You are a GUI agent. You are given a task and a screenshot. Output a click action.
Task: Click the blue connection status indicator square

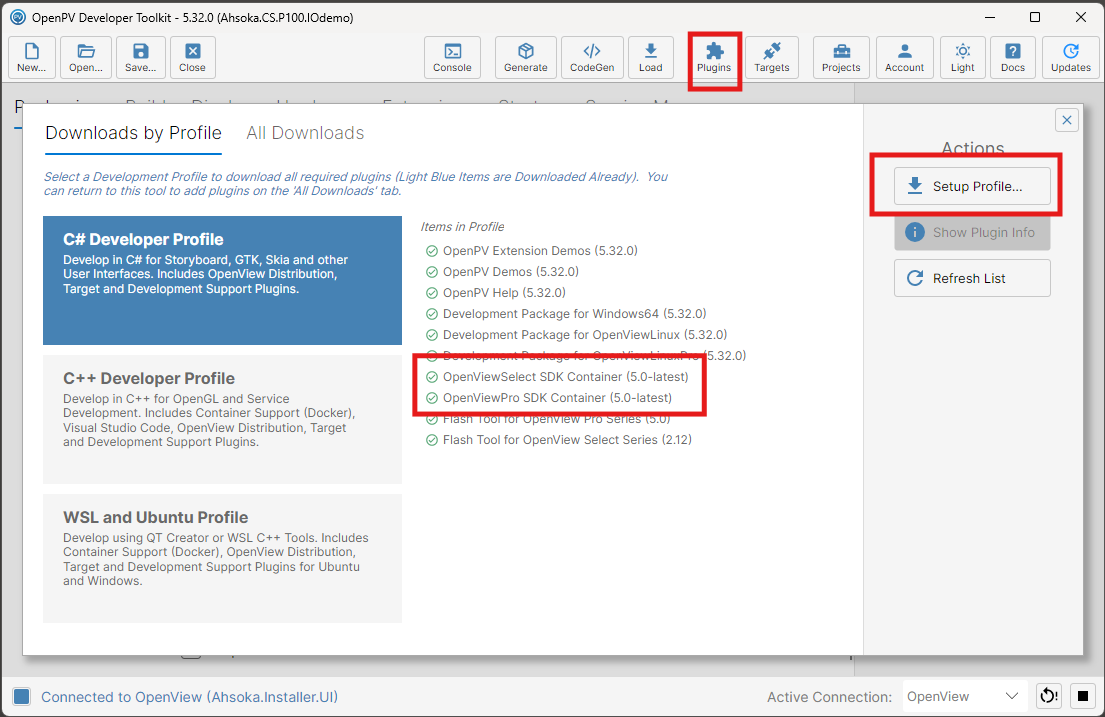22,697
